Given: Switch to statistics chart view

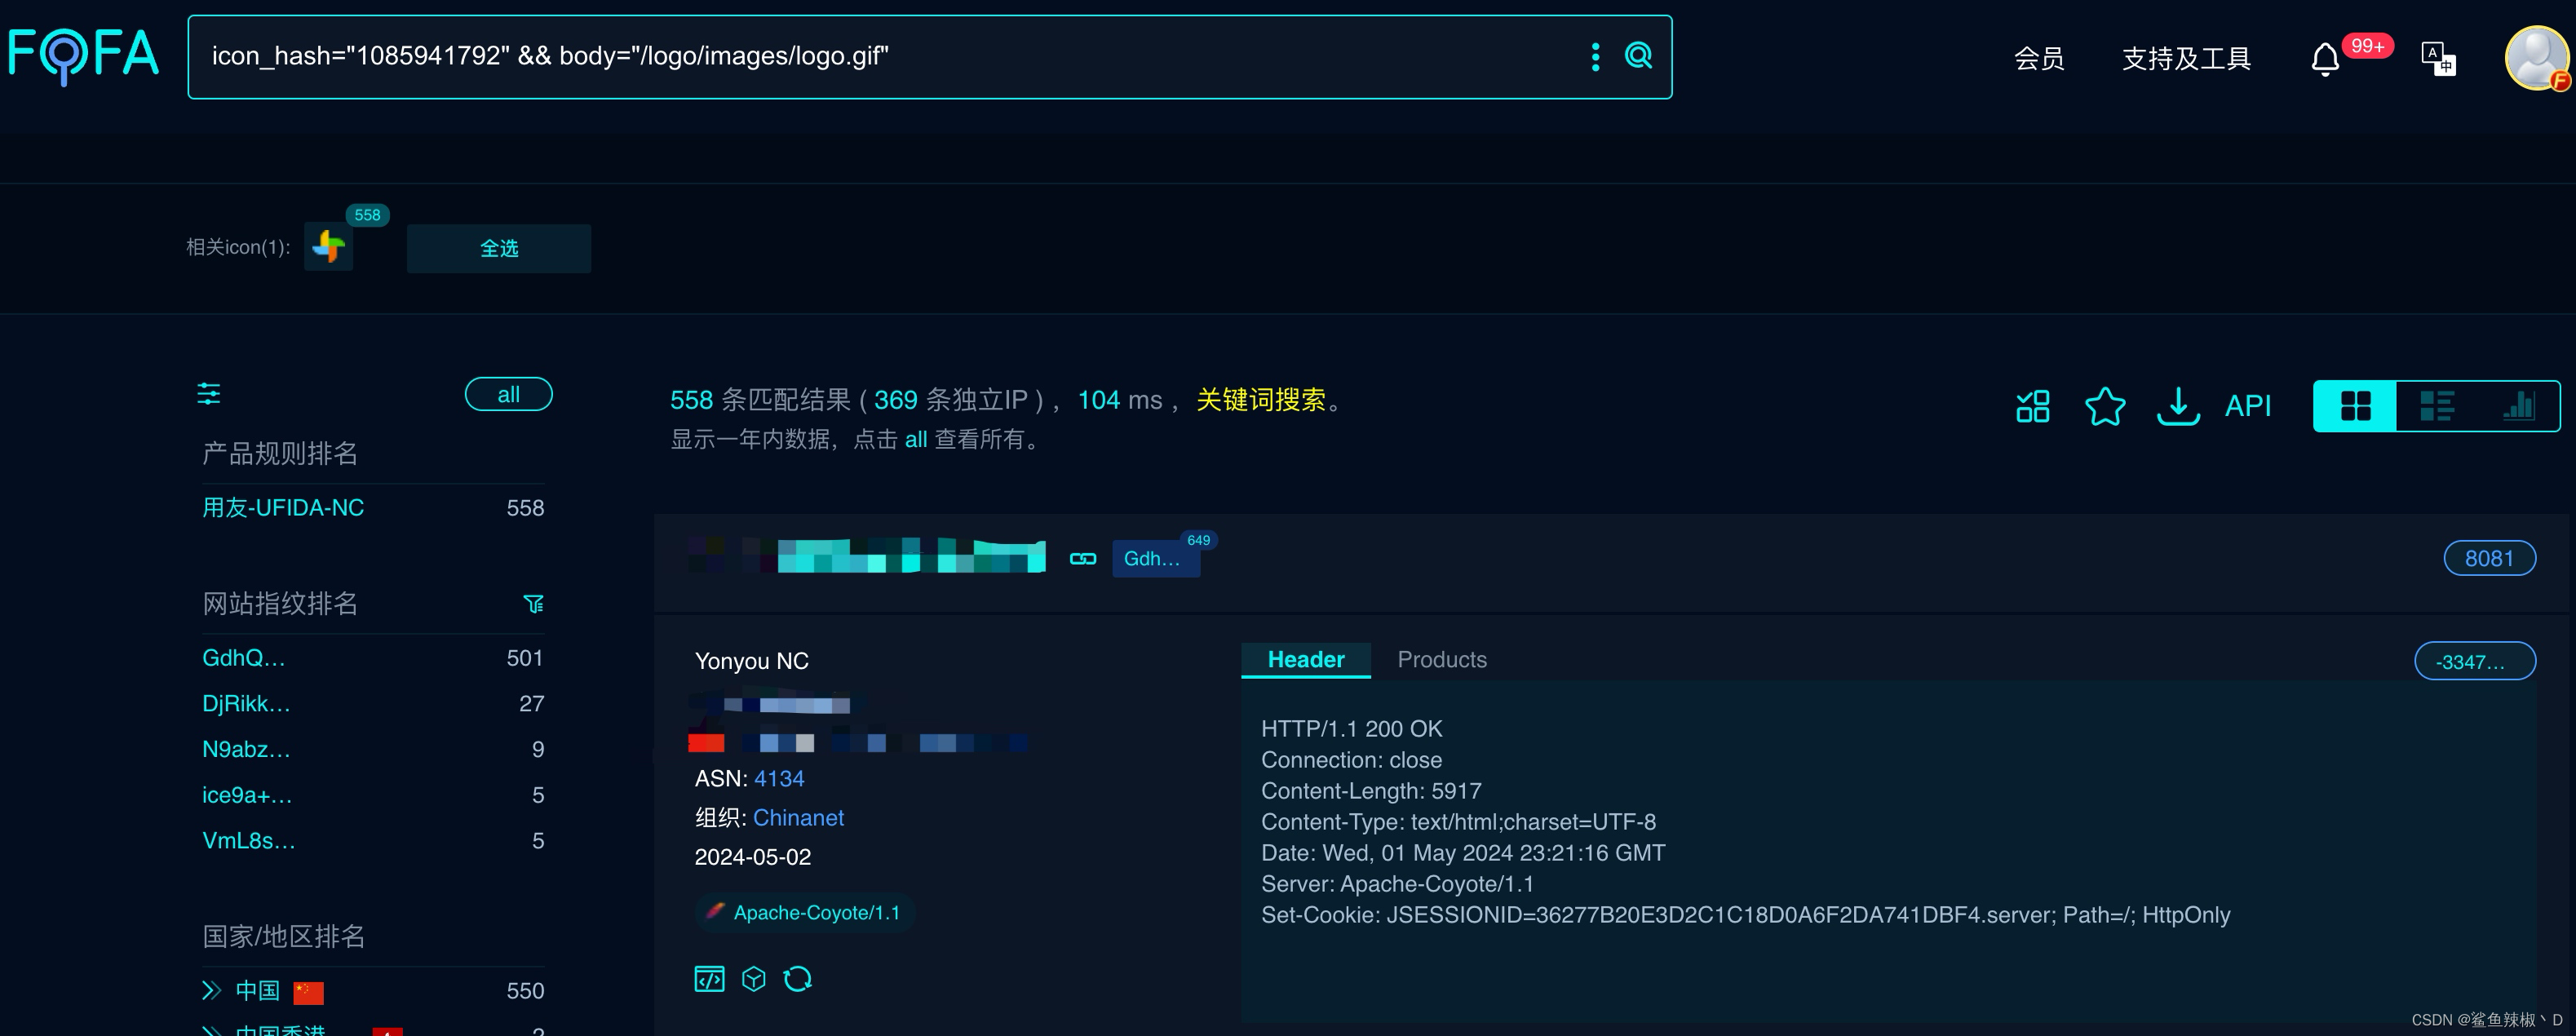Looking at the screenshot, I should 2518,406.
